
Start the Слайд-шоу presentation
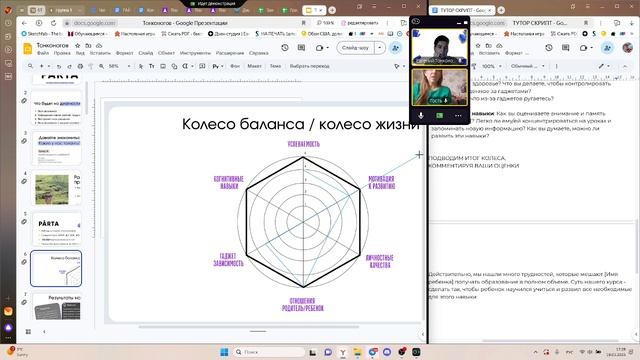(356, 48)
